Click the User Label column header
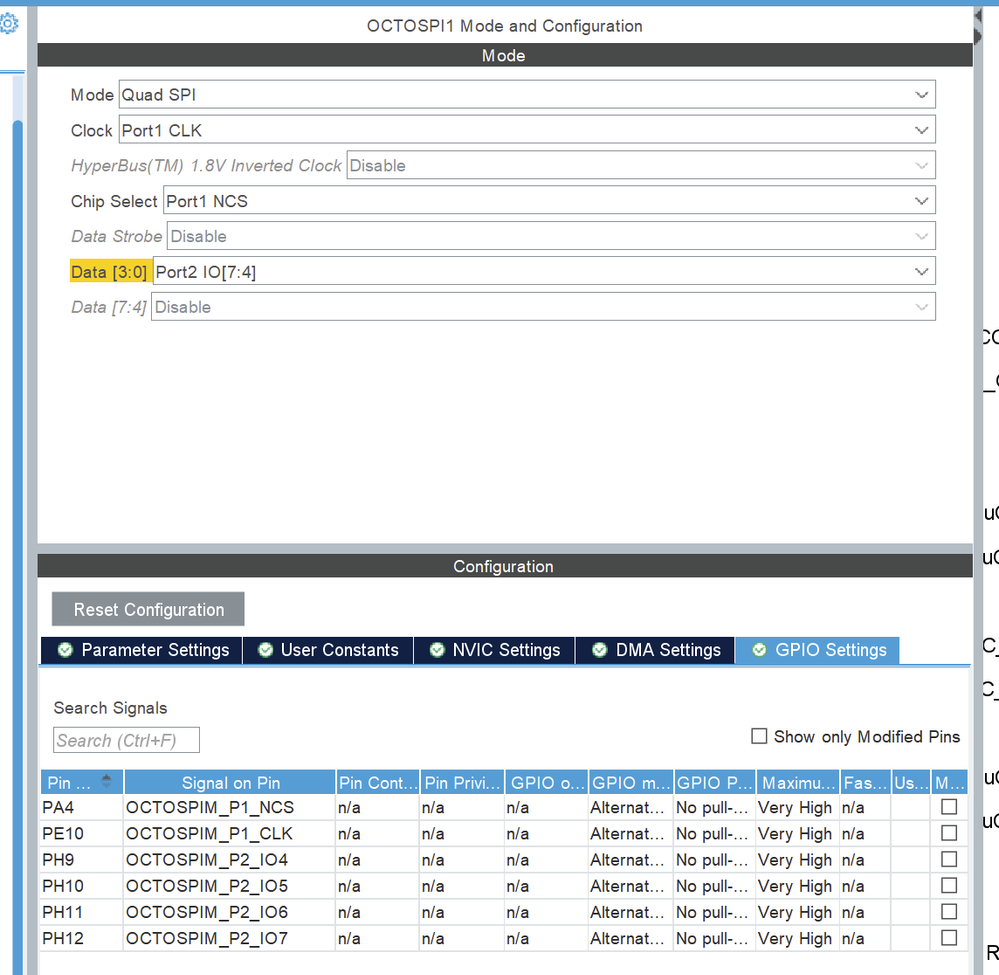 (910, 782)
